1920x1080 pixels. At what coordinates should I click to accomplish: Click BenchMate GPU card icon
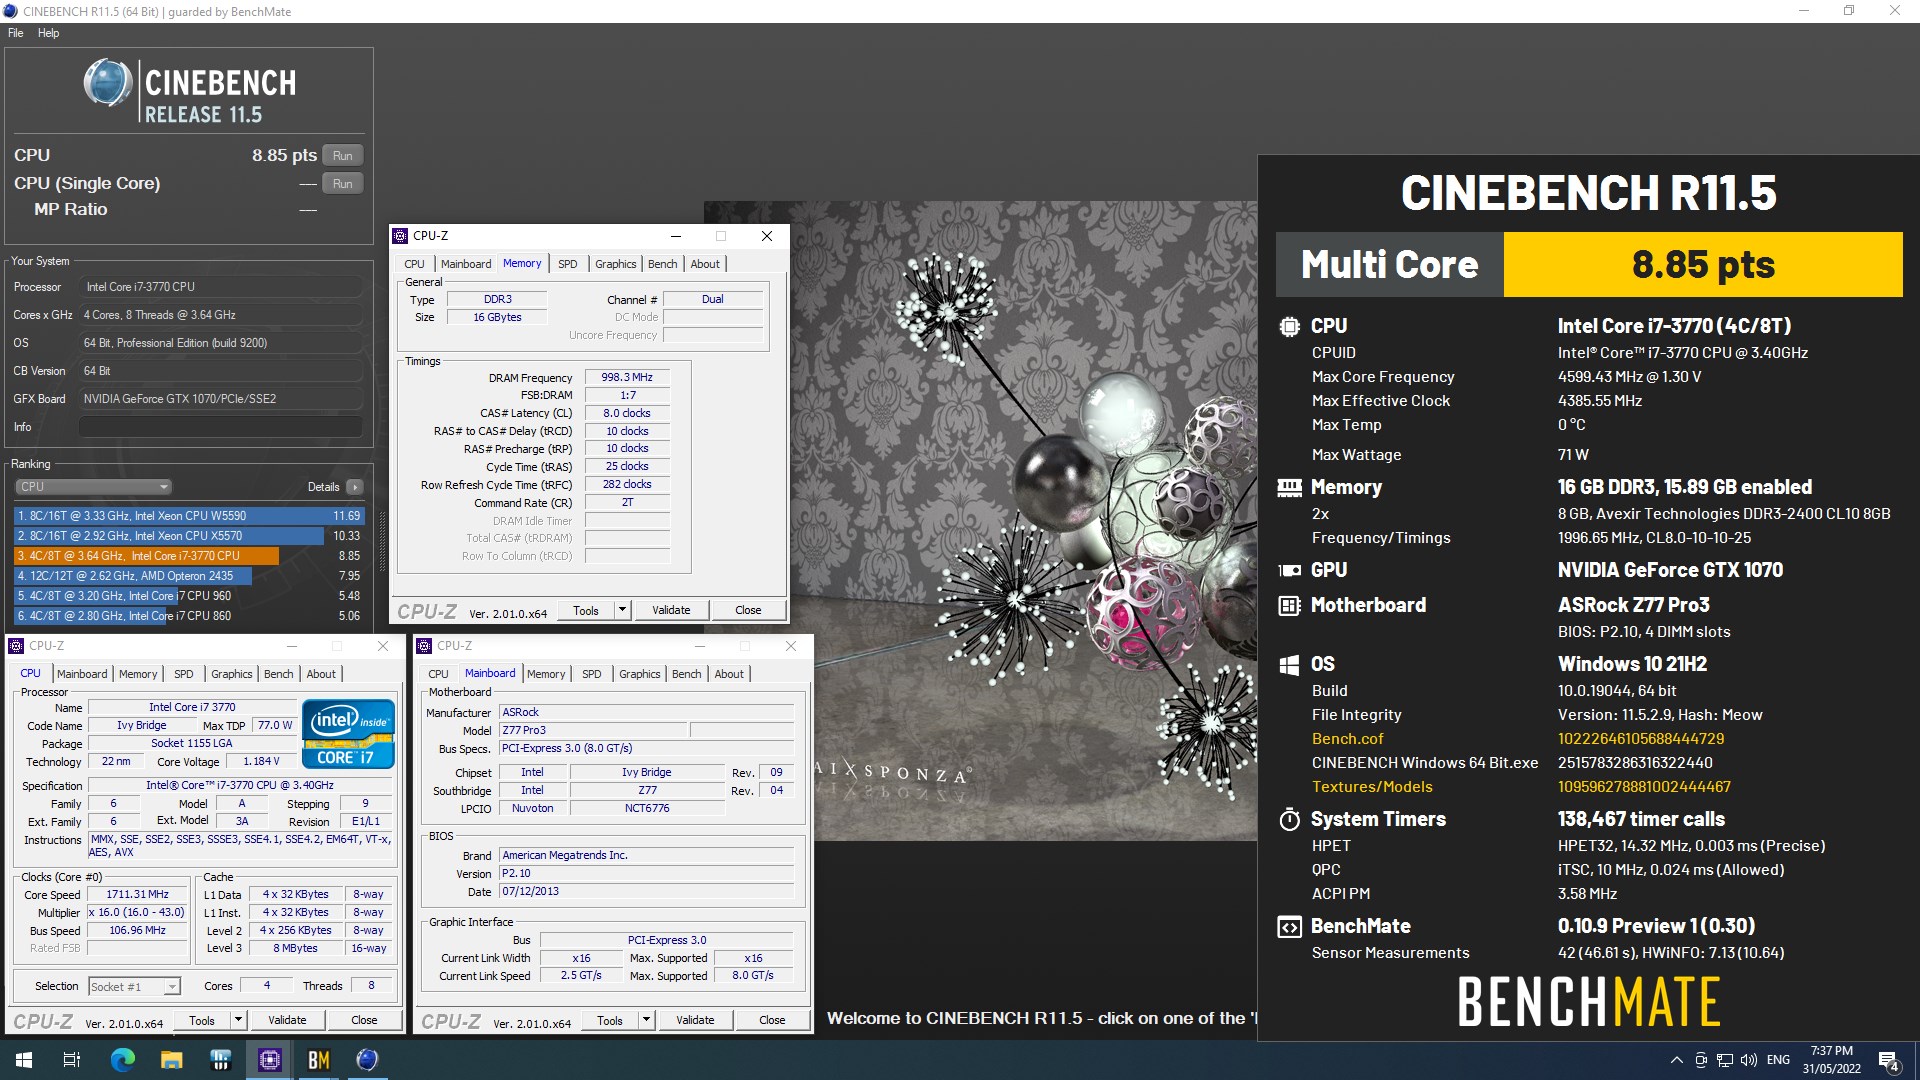(1289, 570)
